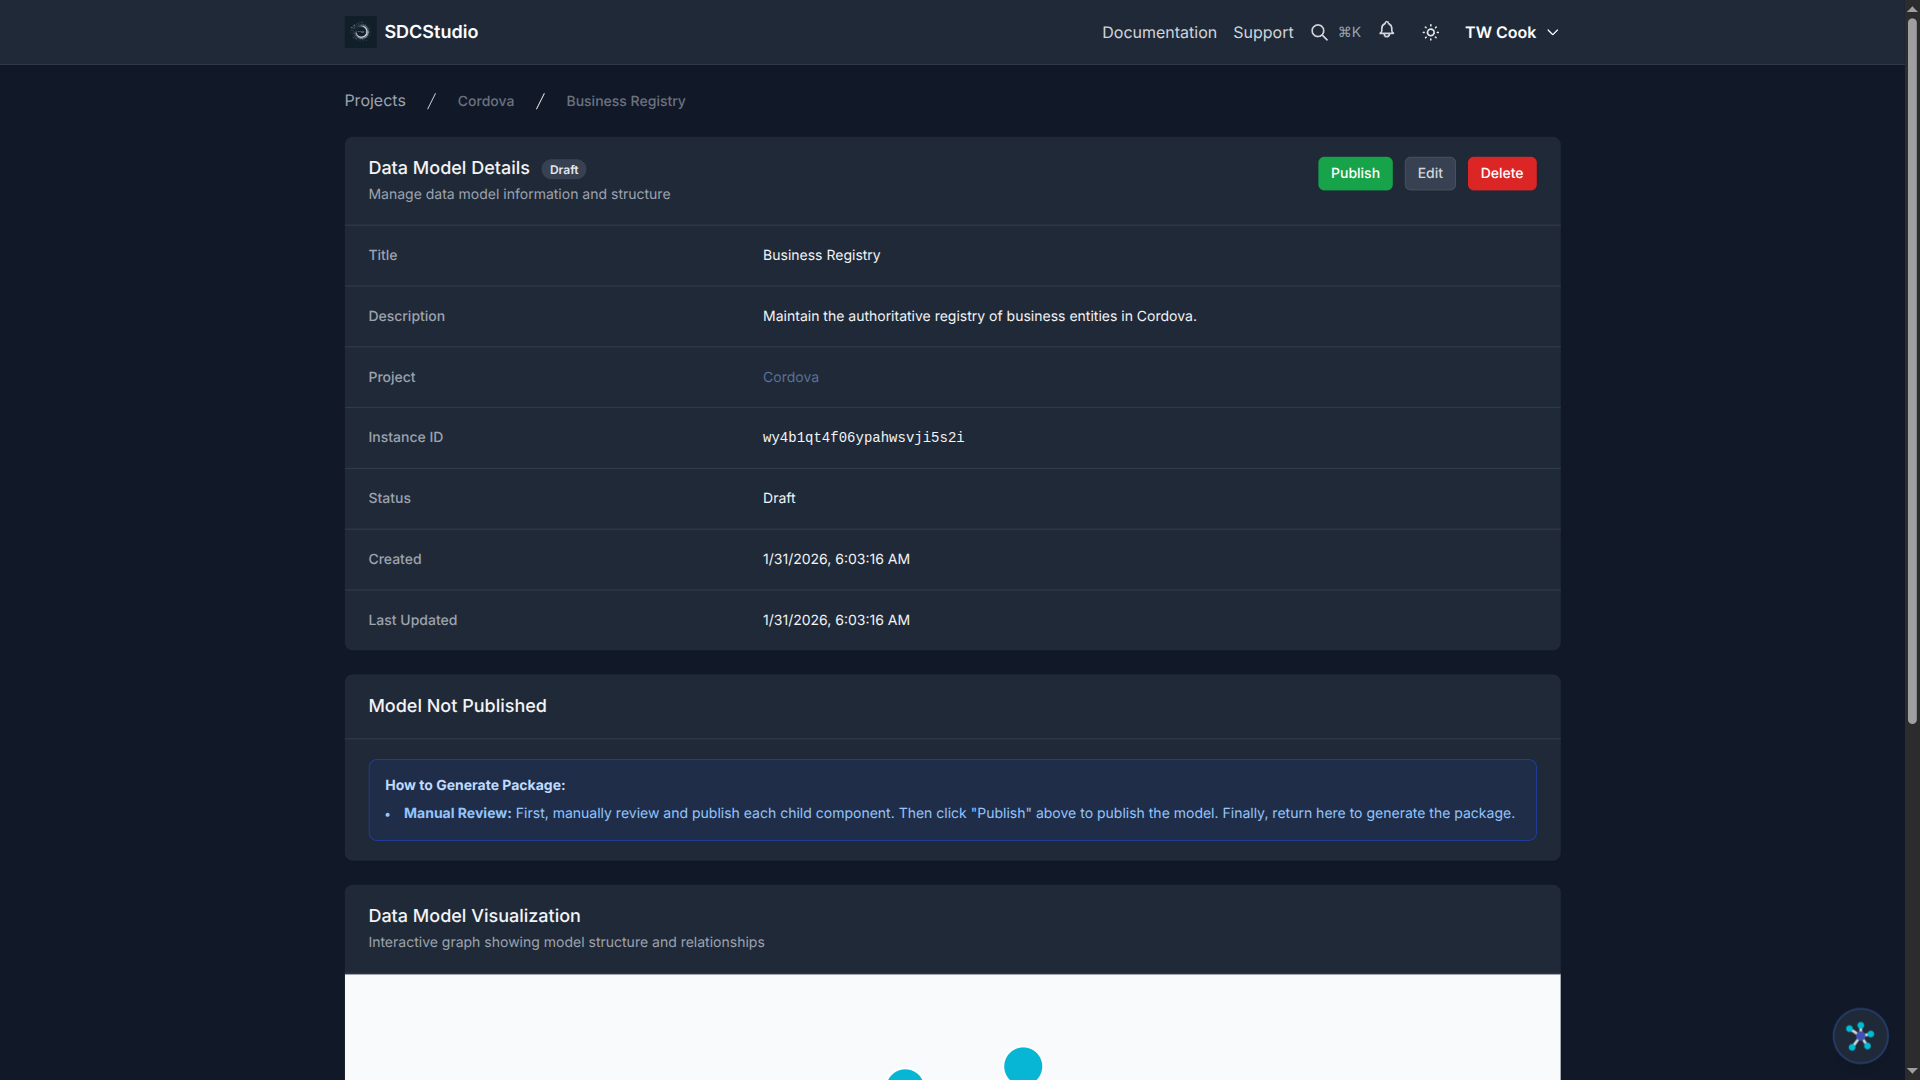Toggle light theme with the sun icon
Screen dimensions: 1920x1080
pyautogui.click(x=1430, y=31)
